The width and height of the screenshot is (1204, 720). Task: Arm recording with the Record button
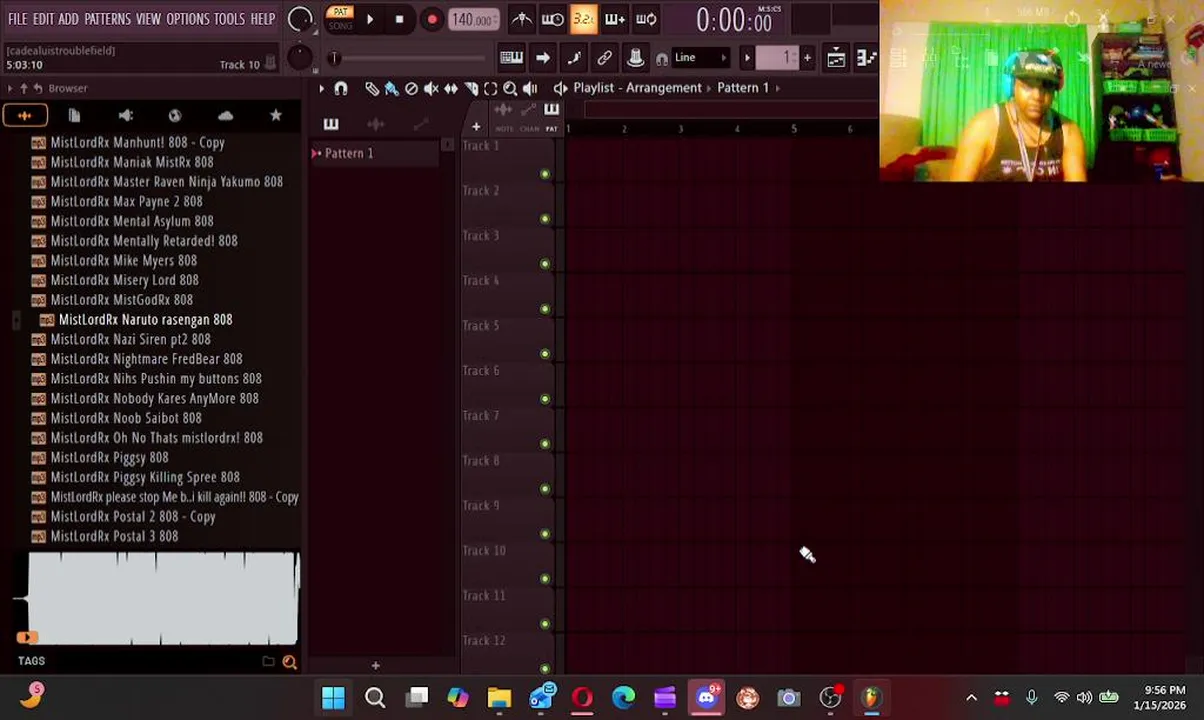click(x=431, y=19)
